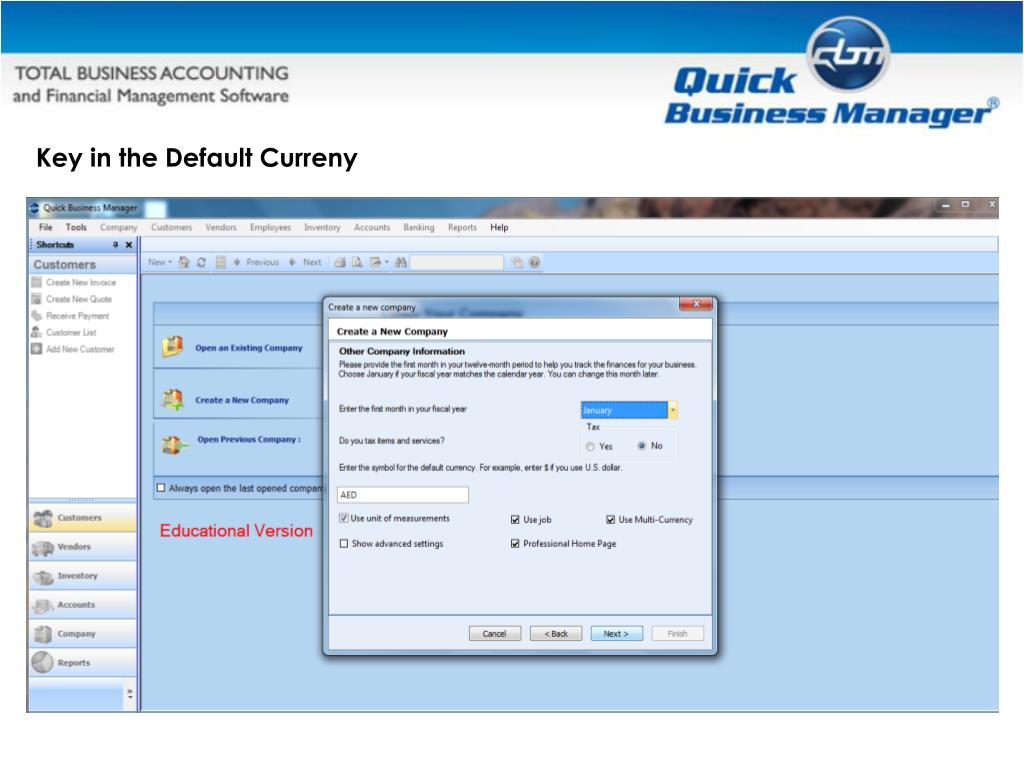Select the Yes tax radio button
This screenshot has width=1024, height=768.
[x=590, y=447]
